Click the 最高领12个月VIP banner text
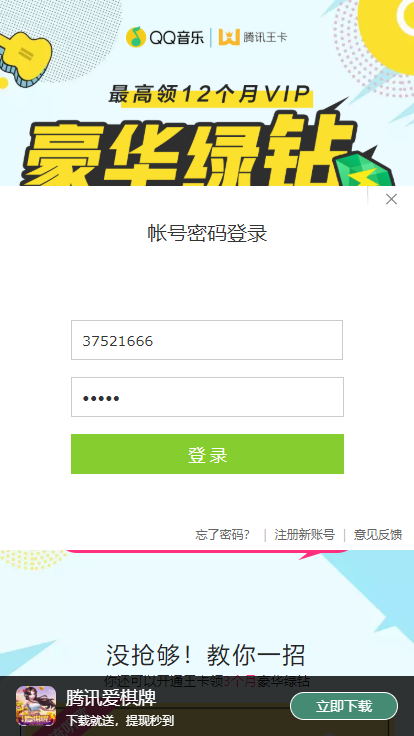The width and height of the screenshot is (414, 736). [210, 94]
